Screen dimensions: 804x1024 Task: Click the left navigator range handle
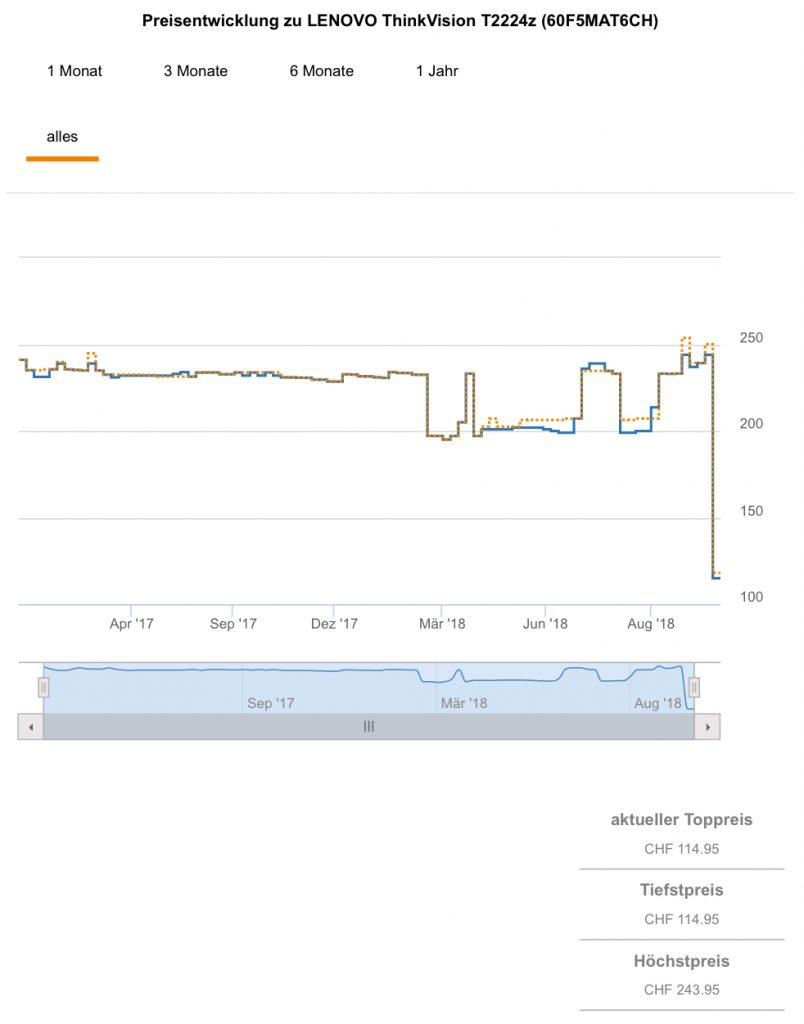coord(43,687)
